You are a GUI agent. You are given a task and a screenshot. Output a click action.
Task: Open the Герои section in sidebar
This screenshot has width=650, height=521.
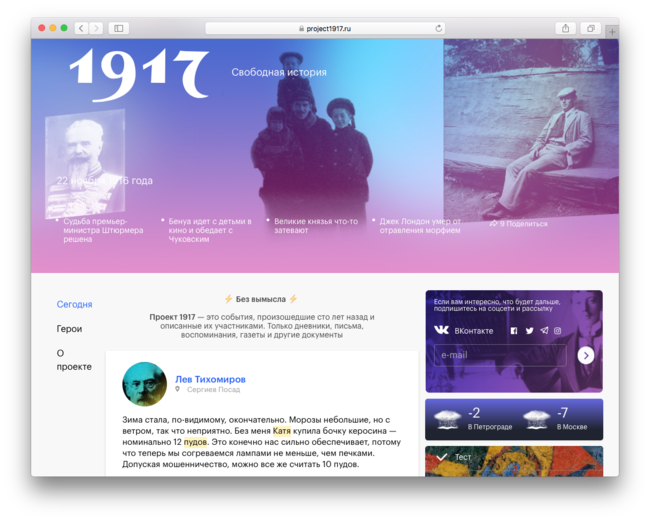(x=69, y=328)
